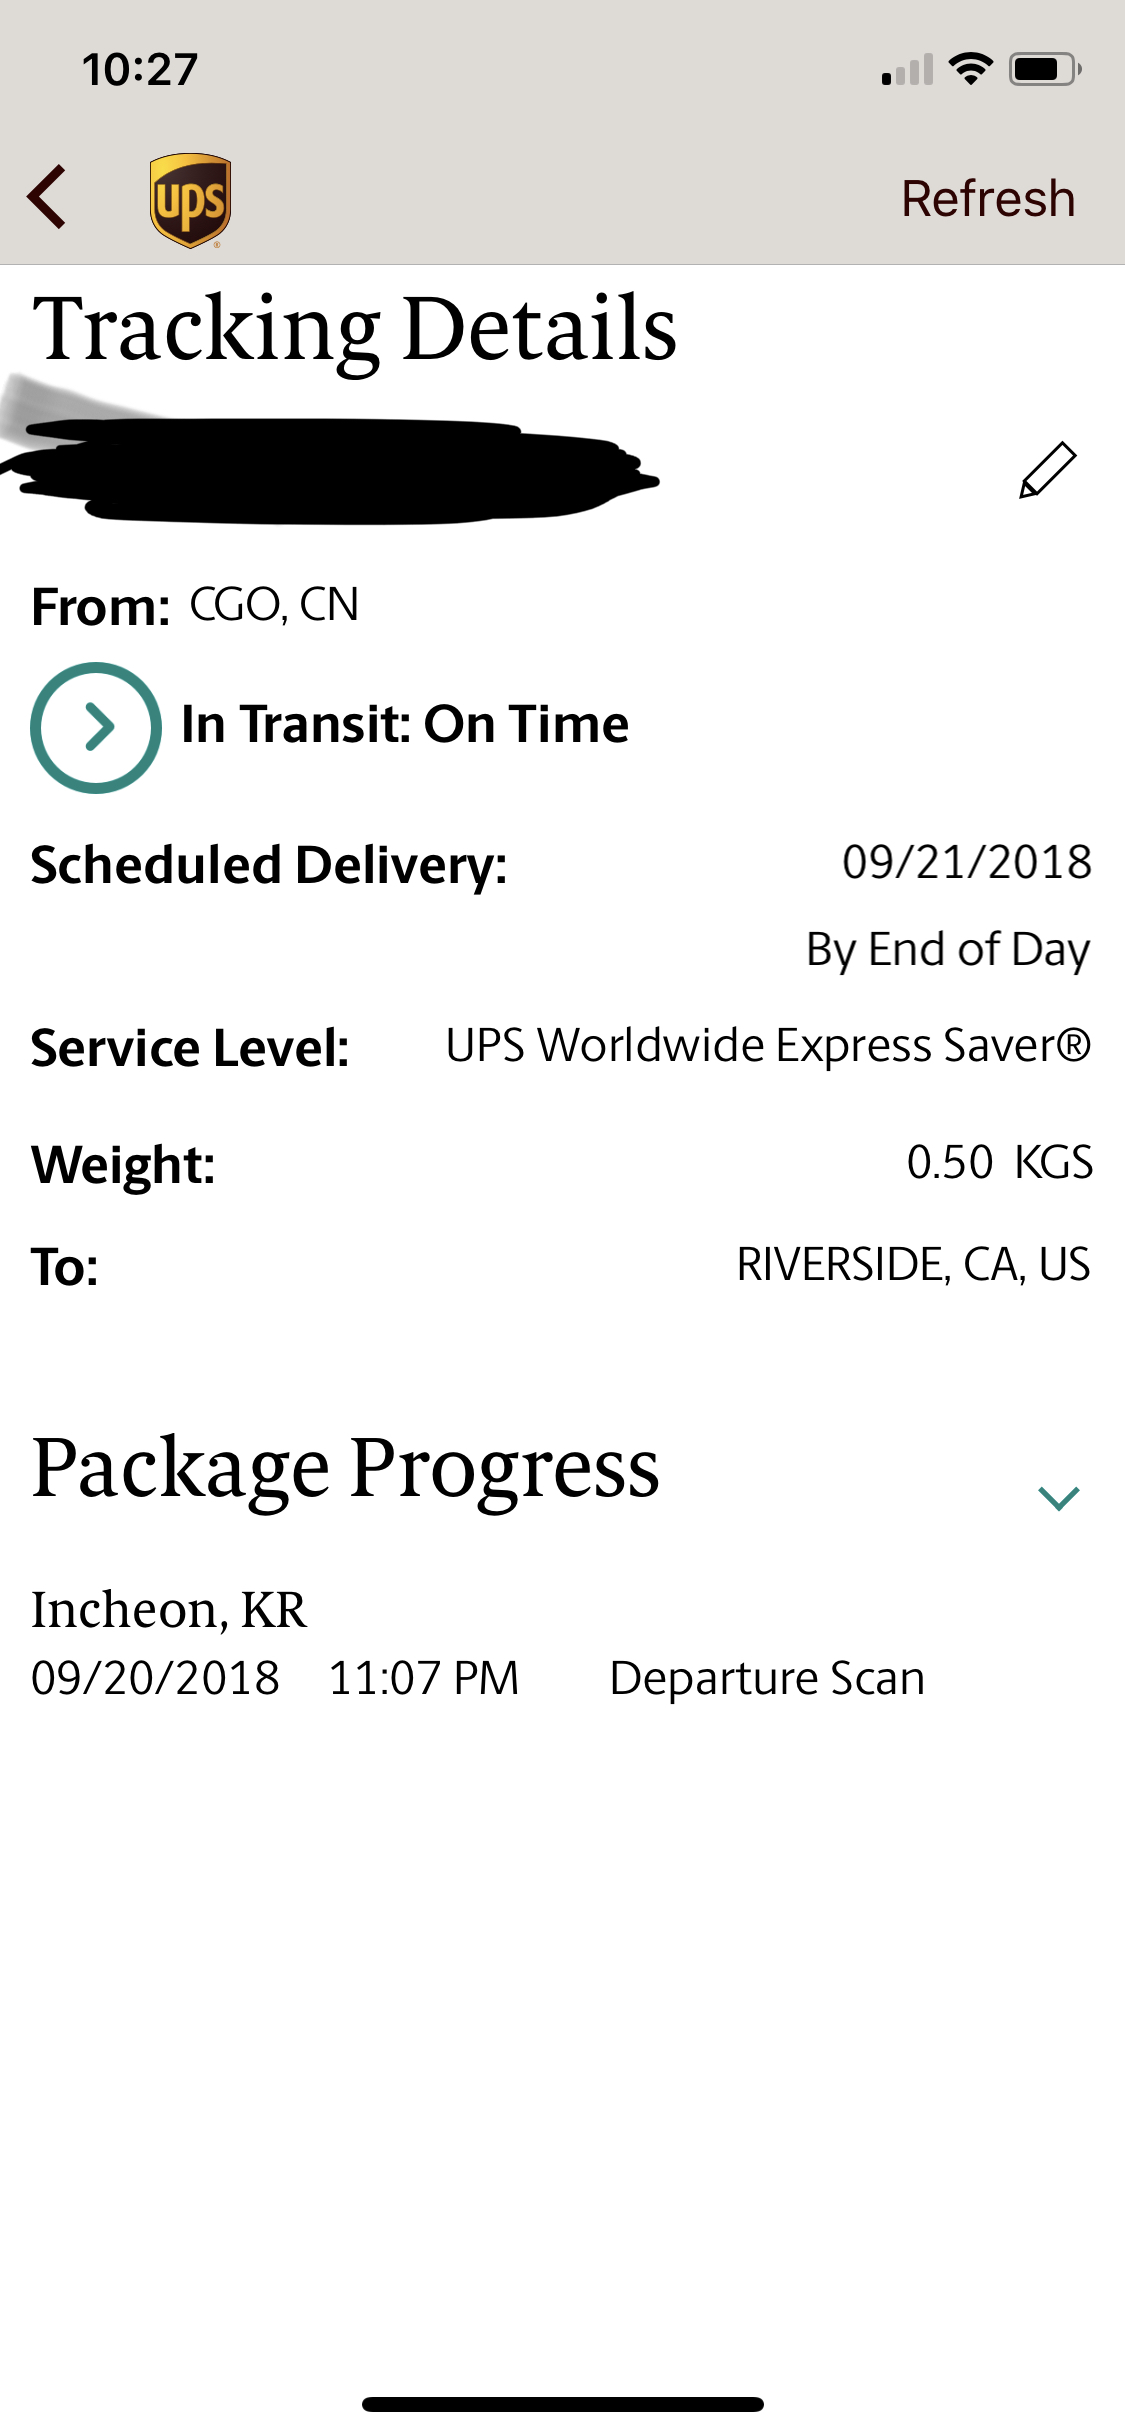1125x2436 pixels.
Task: Tap the Tracking Details title
Action: tap(355, 330)
